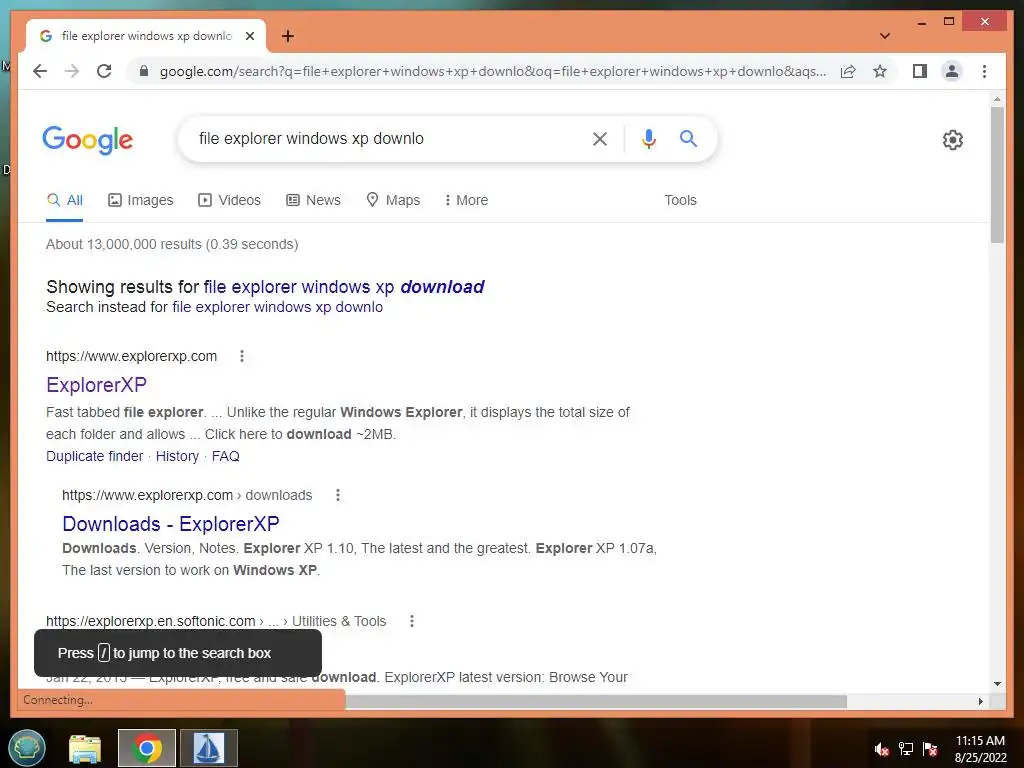Open Action Center flag tray icon
Viewport: 1024px width, 768px height.
pos(930,749)
